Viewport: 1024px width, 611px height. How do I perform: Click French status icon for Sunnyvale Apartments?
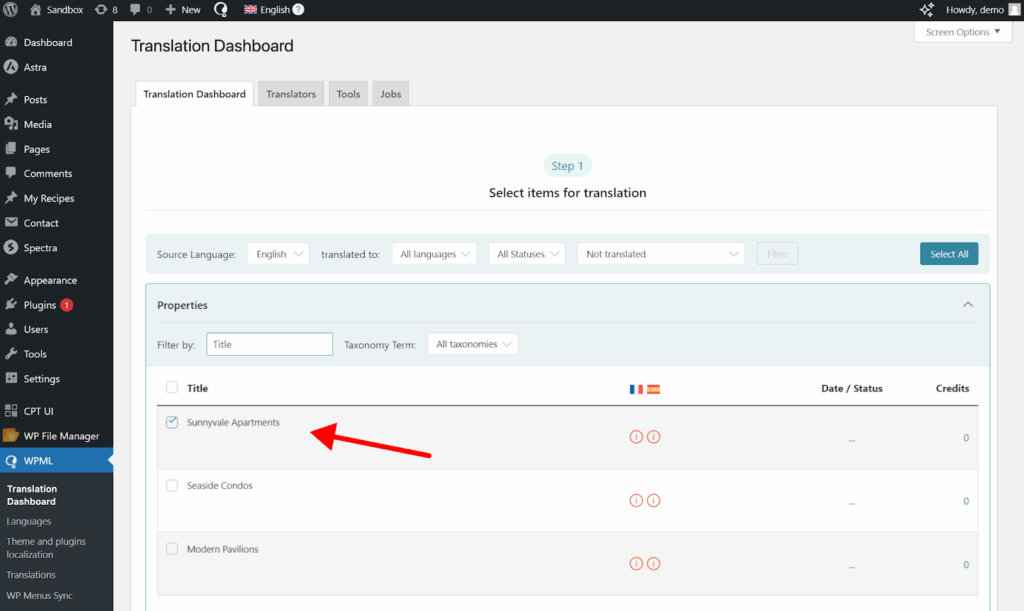point(636,437)
